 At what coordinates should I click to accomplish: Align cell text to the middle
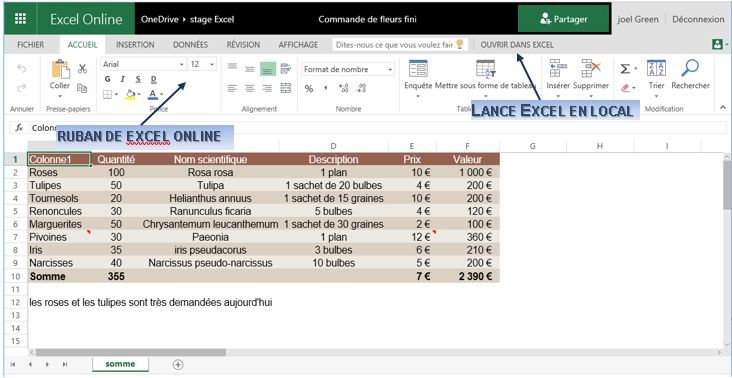(250, 69)
